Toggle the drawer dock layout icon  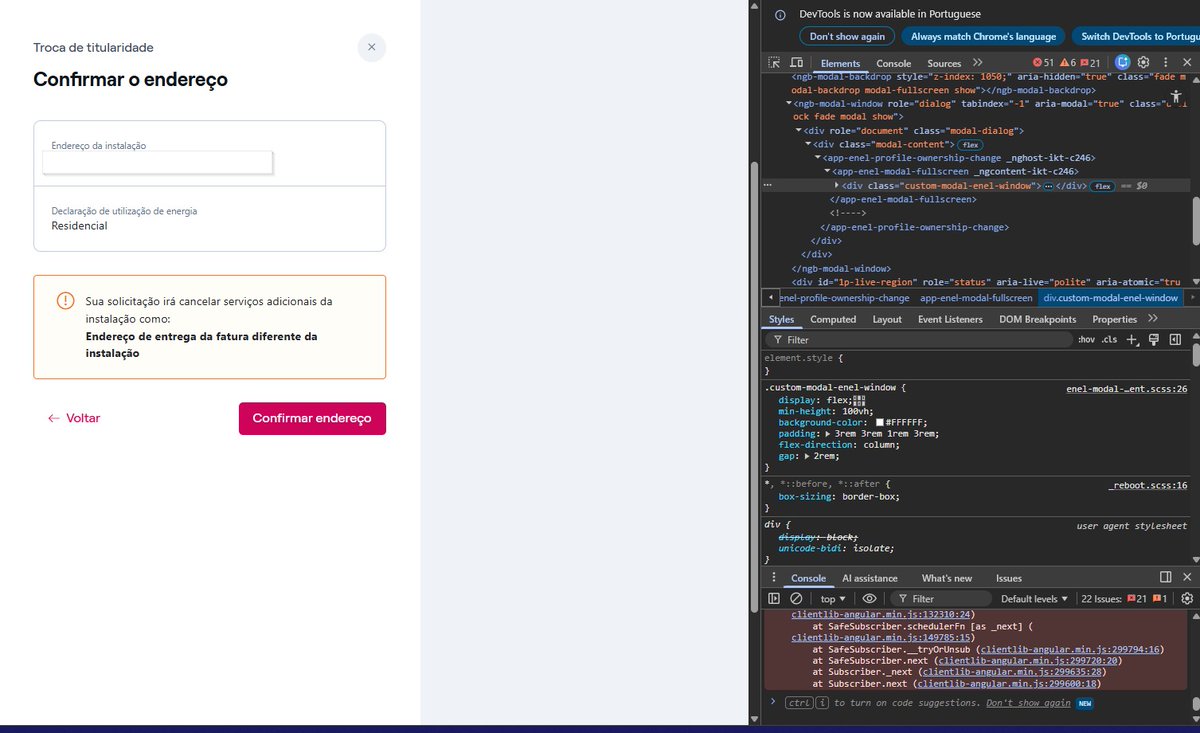1165,577
